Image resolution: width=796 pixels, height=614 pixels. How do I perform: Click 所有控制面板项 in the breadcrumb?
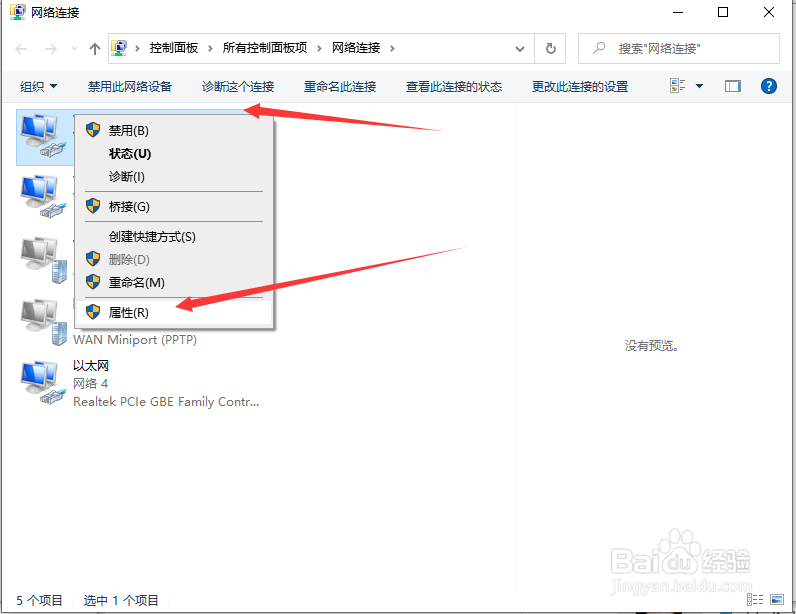[x=265, y=48]
